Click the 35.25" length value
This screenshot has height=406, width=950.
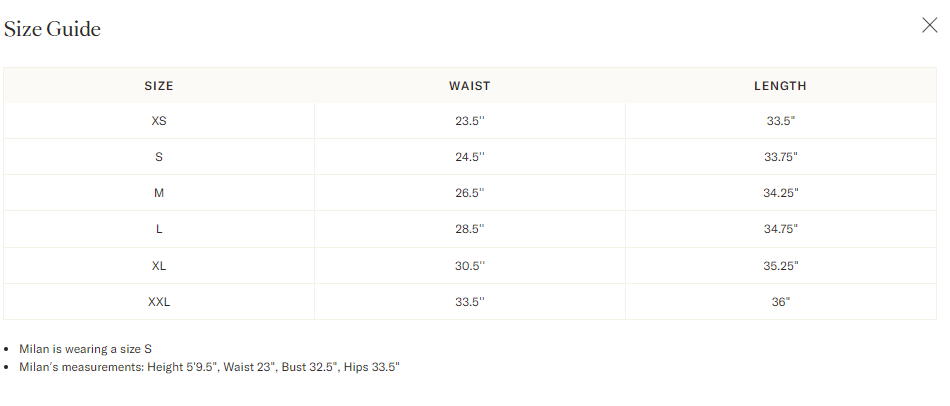[780, 265]
